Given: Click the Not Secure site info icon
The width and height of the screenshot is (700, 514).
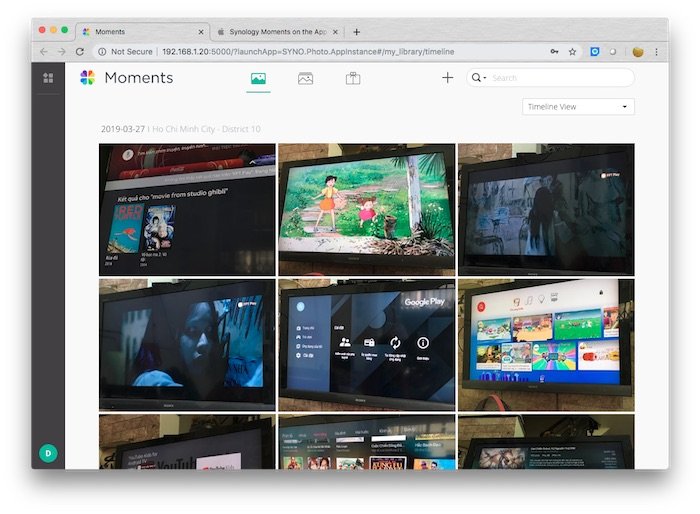Looking at the screenshot, I should coord(102,52).
